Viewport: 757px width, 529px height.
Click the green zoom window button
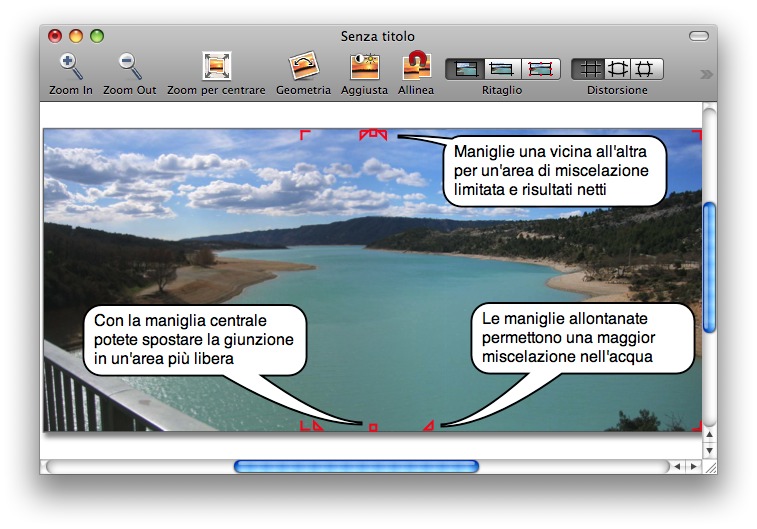pos(97,36)
